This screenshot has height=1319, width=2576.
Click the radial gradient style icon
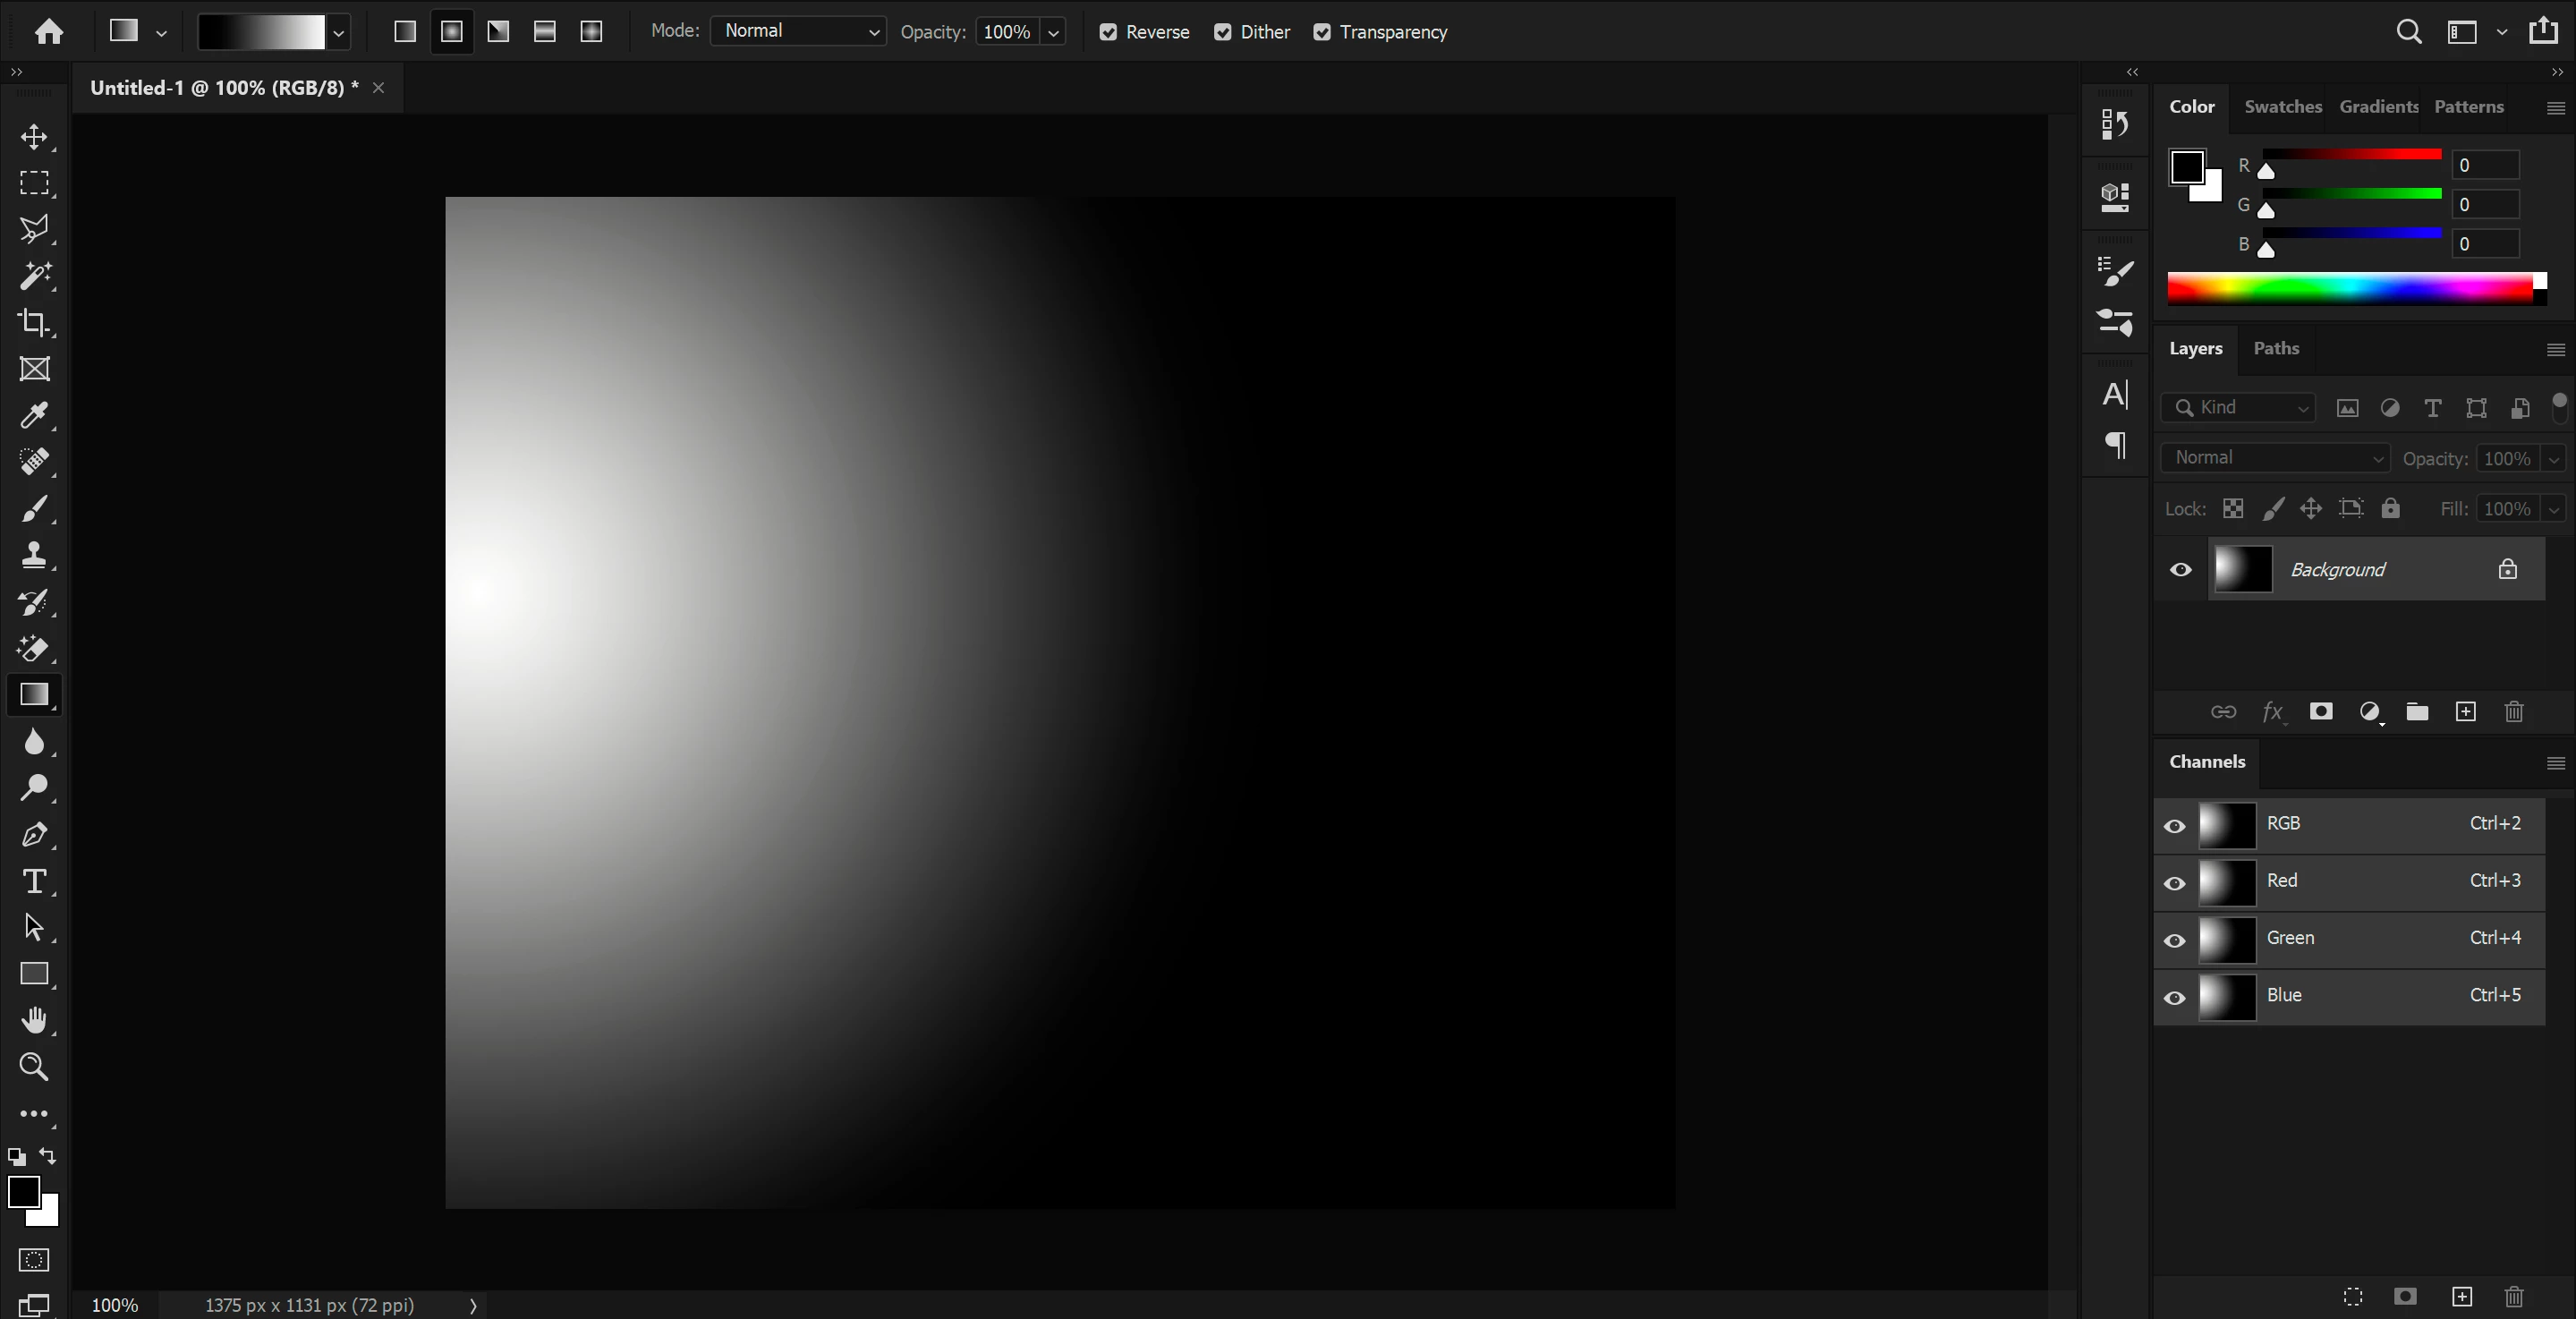tap(452, 32)
